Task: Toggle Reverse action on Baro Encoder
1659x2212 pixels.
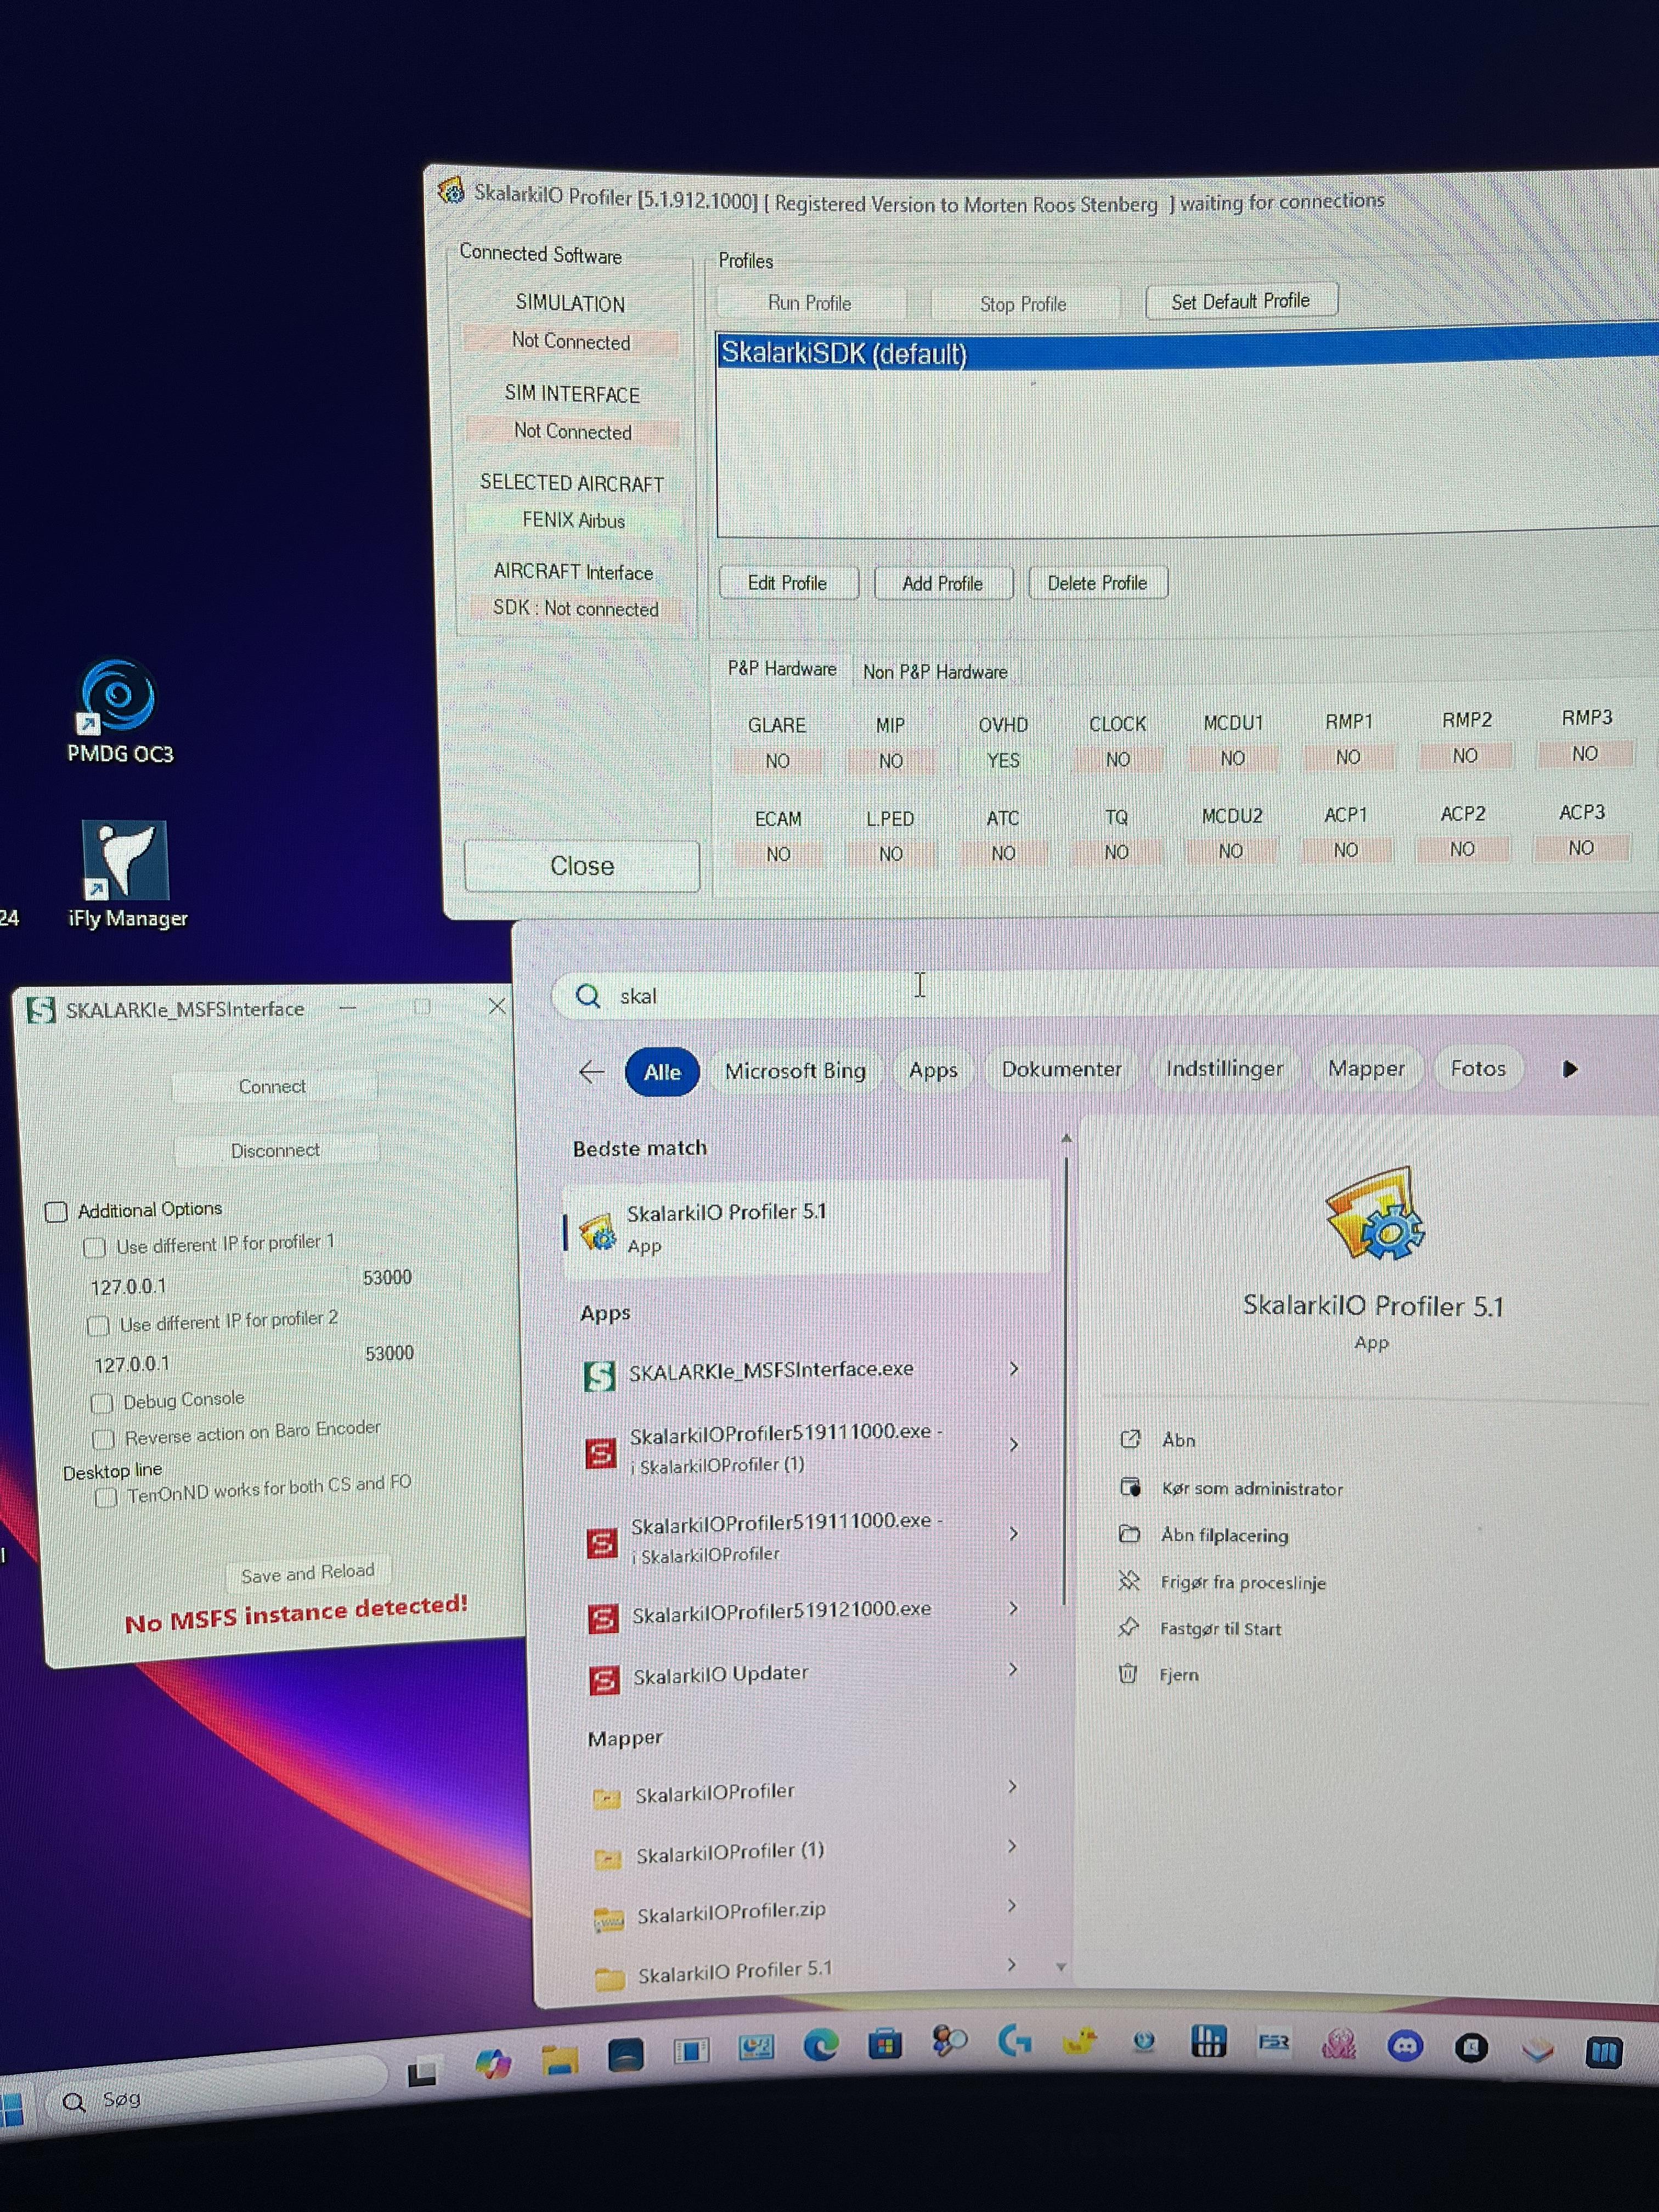Action: point(103,1439)
